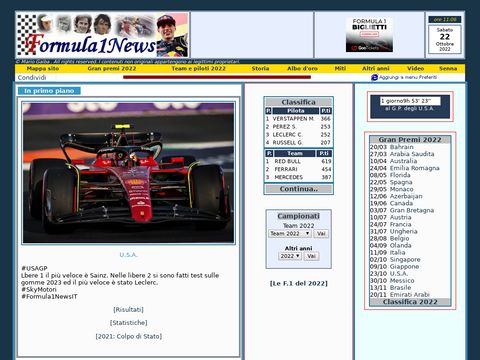Click MERCEDES in team standings

pyautogui.click(x=288, y=177)
